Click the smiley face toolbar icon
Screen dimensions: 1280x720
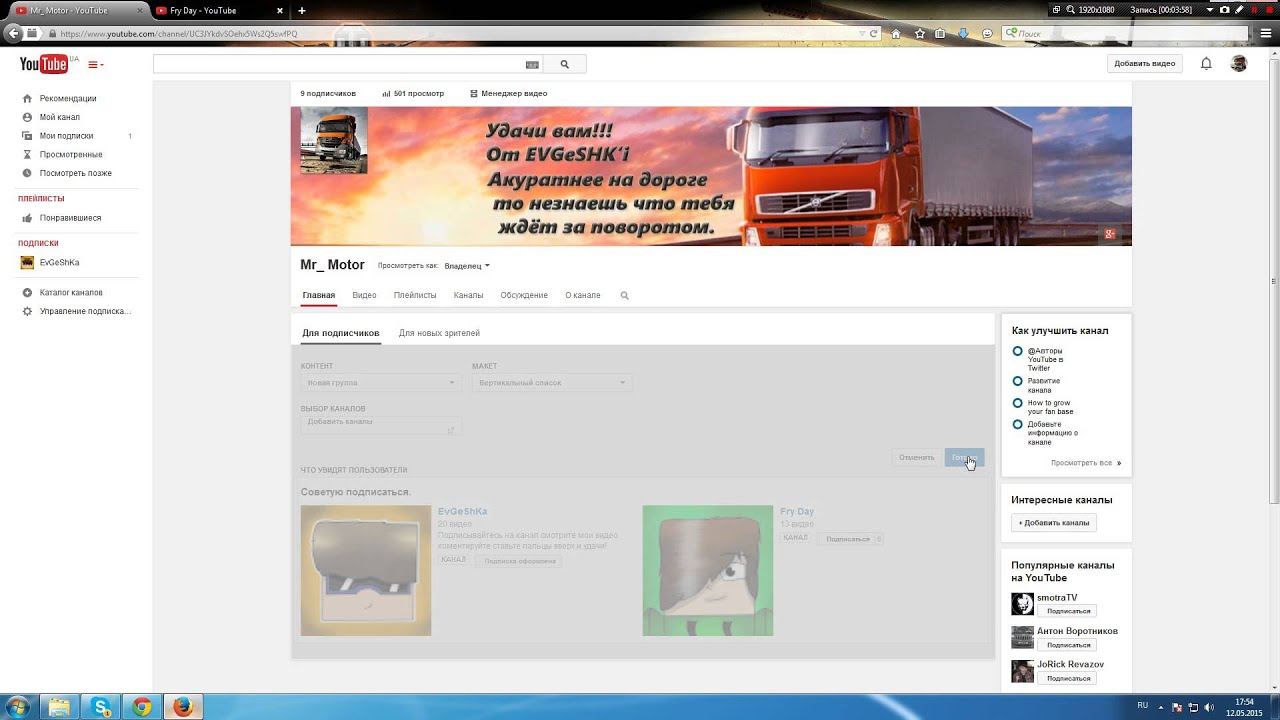tap(987, 33)
